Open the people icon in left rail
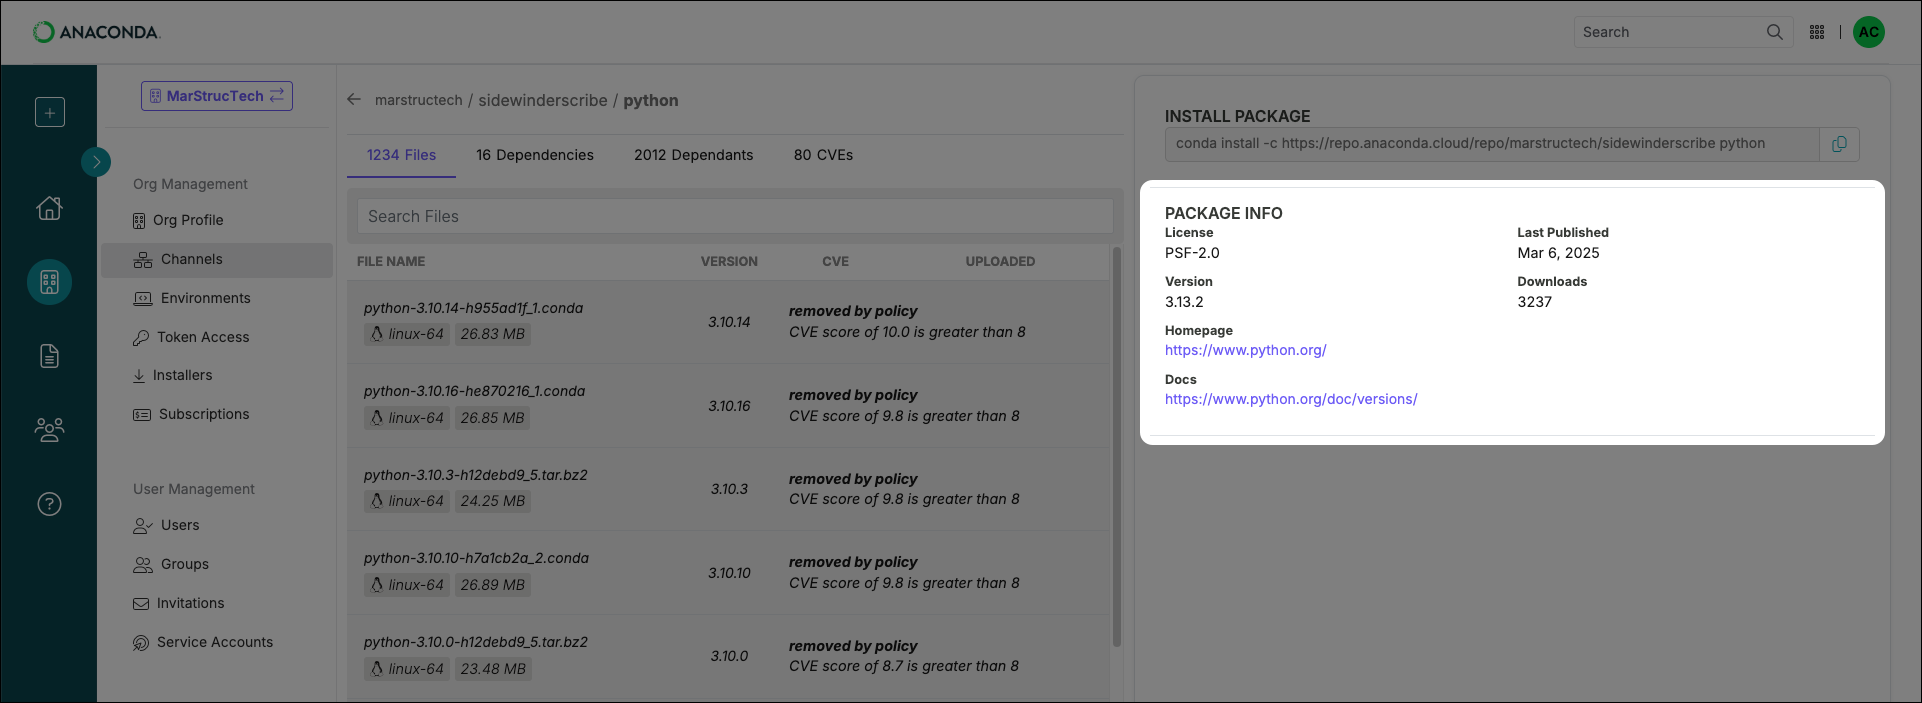The width and height of the screenshot is (1922, 703). [50, 430]
